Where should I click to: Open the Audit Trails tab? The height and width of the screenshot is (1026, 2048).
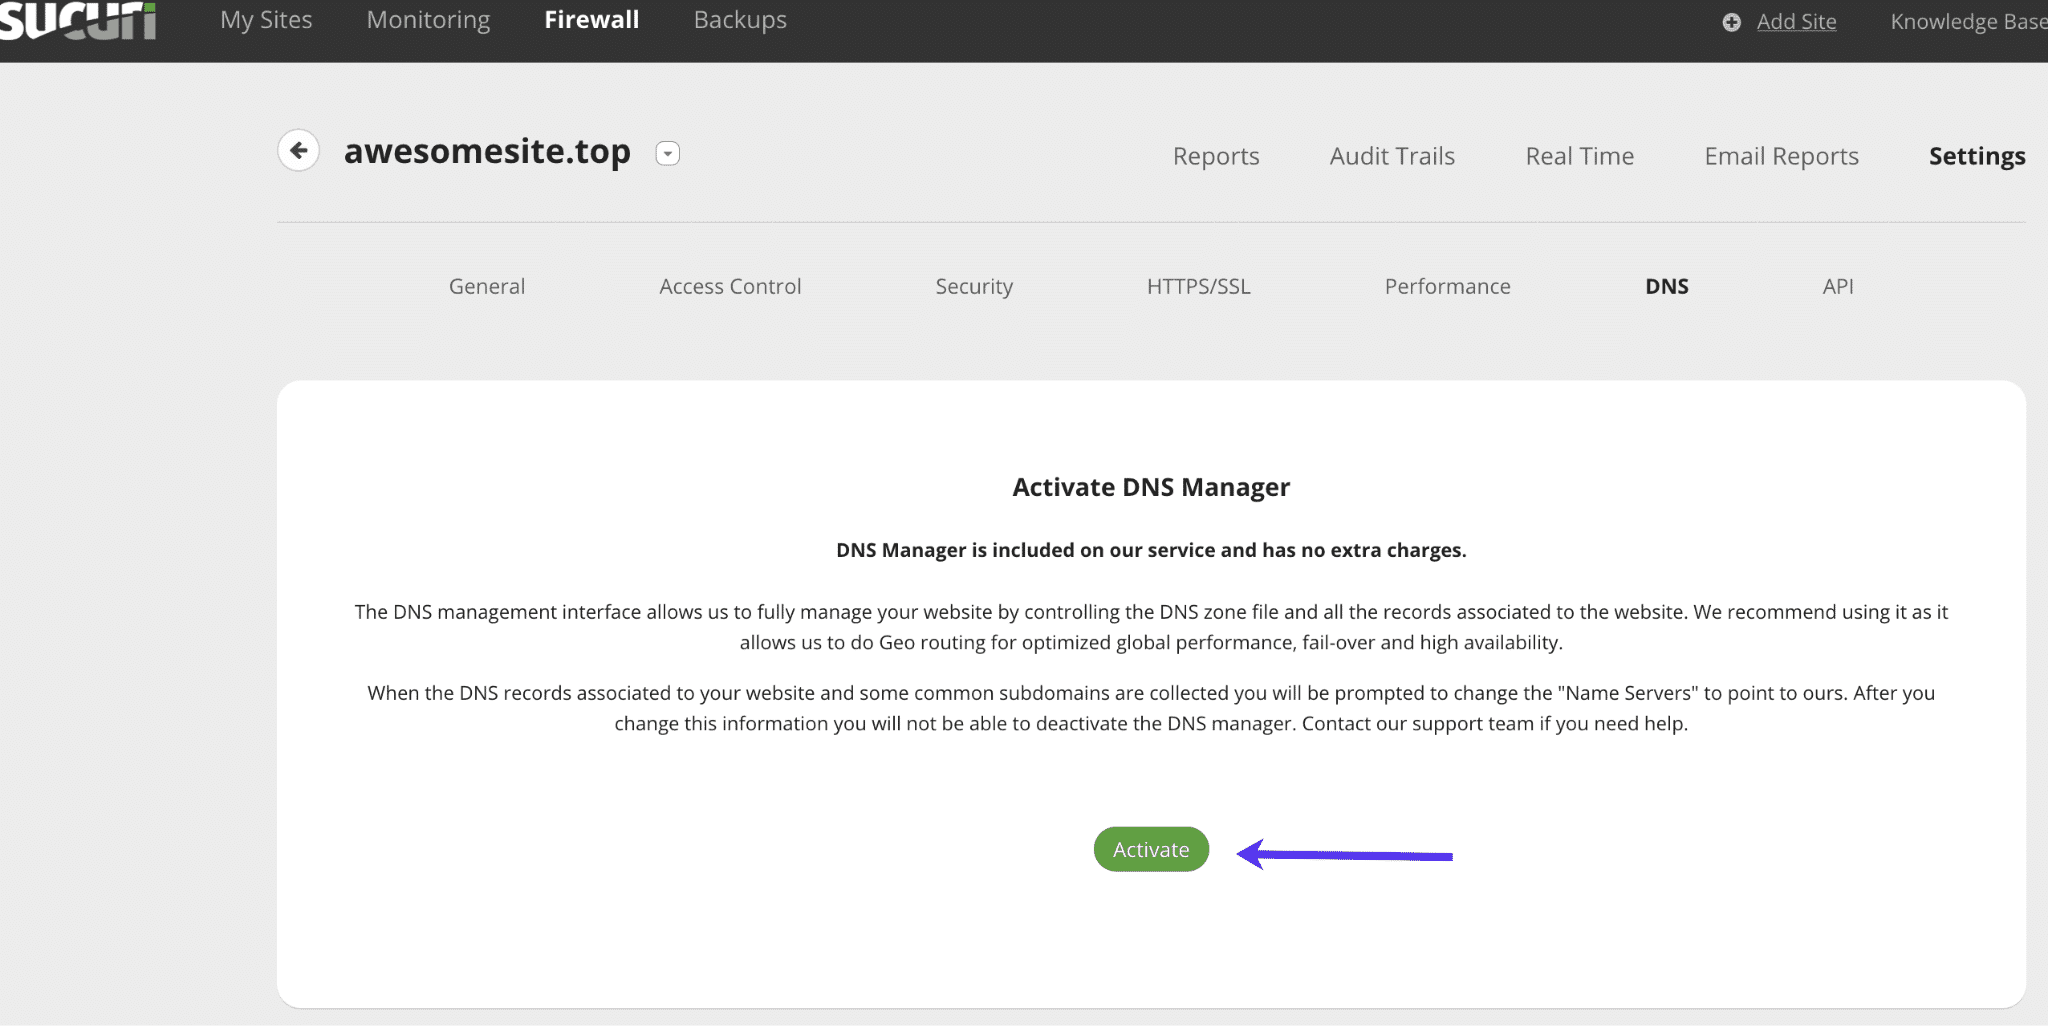pyautogui.click(x=1391, y=156)
